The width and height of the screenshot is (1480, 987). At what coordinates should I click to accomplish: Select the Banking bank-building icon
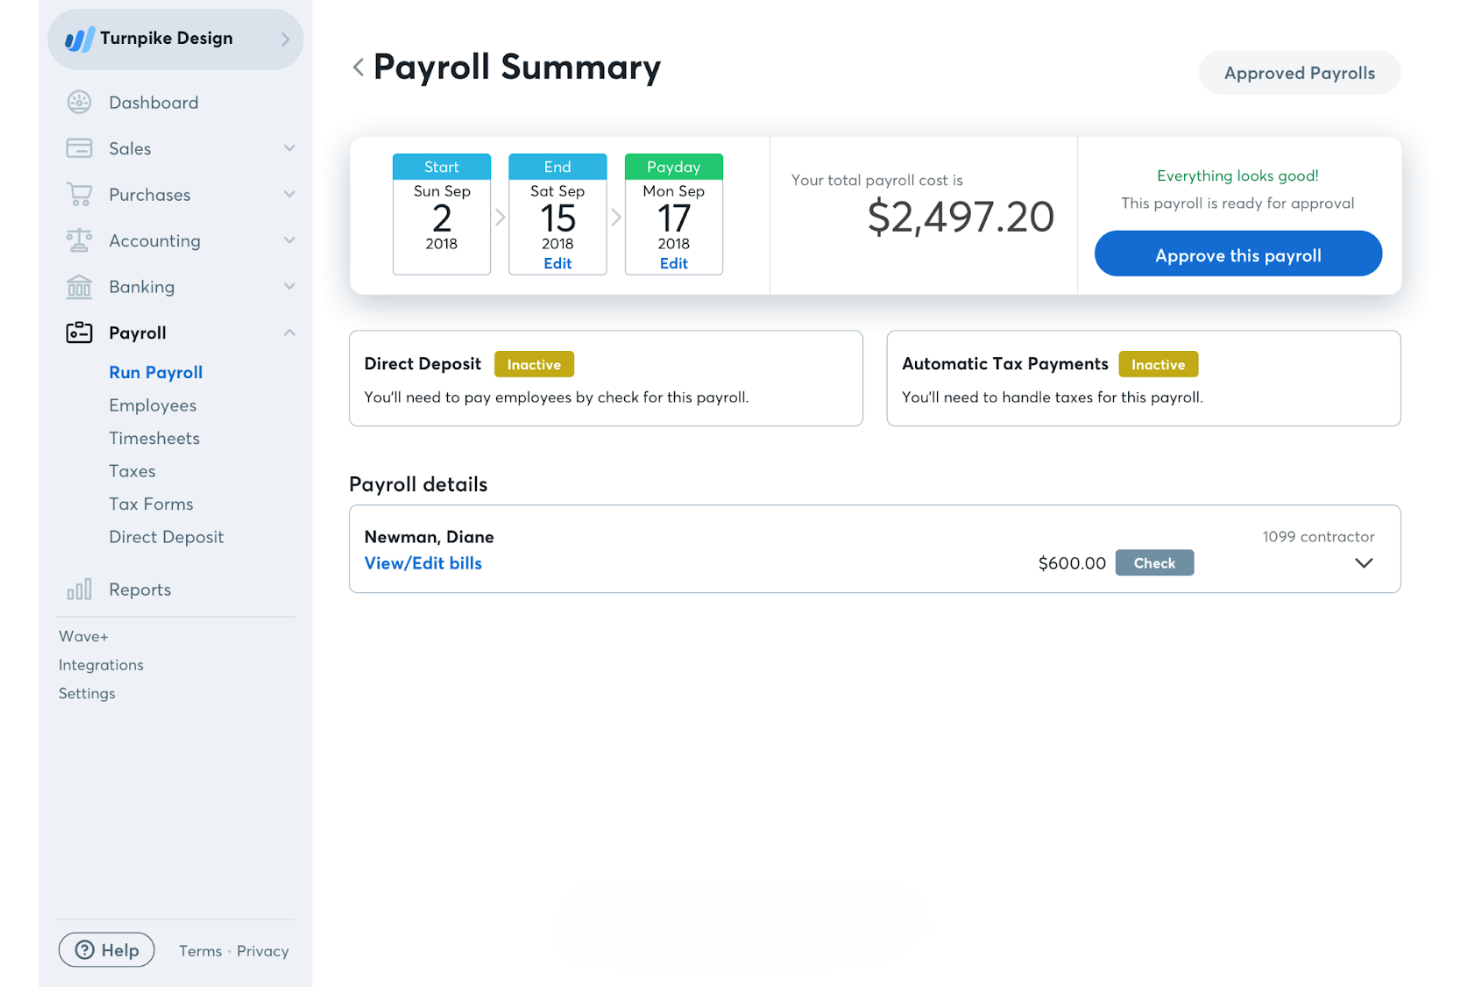[x=79, y=286]
